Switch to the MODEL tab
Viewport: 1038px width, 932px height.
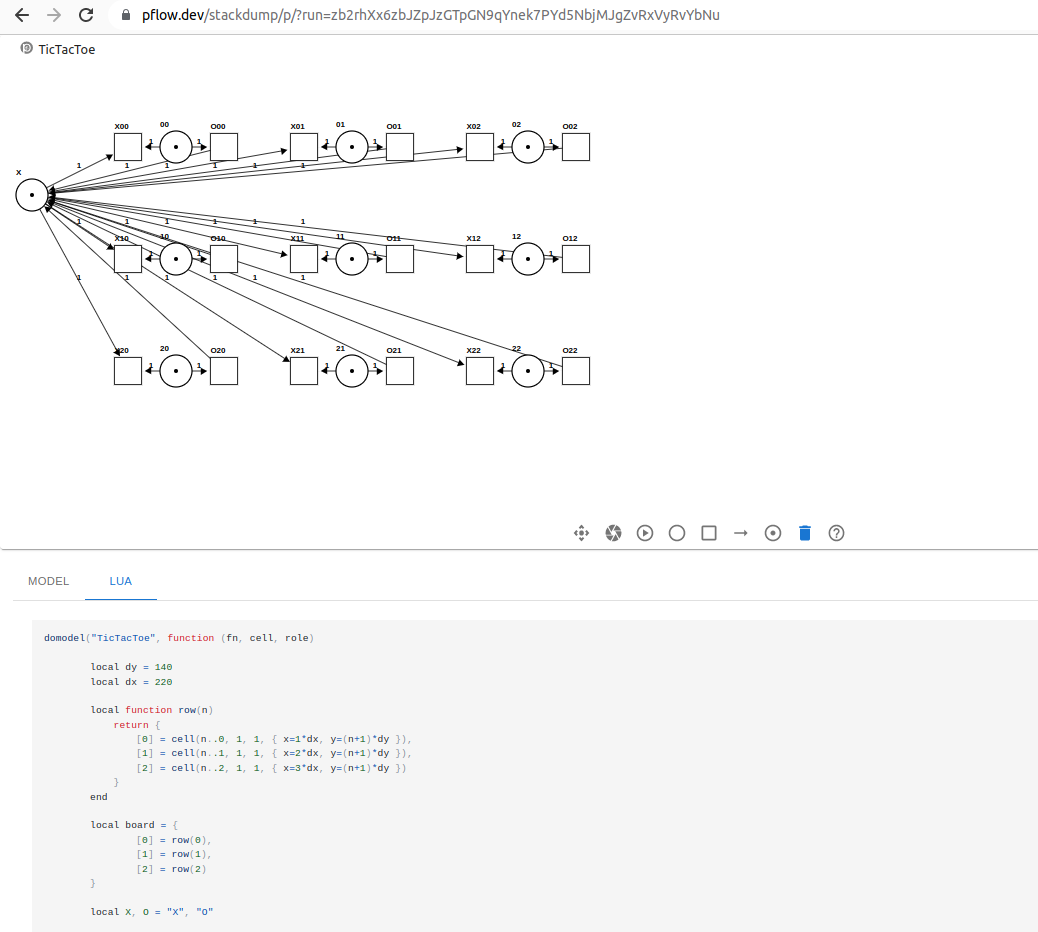coord(48,581)
